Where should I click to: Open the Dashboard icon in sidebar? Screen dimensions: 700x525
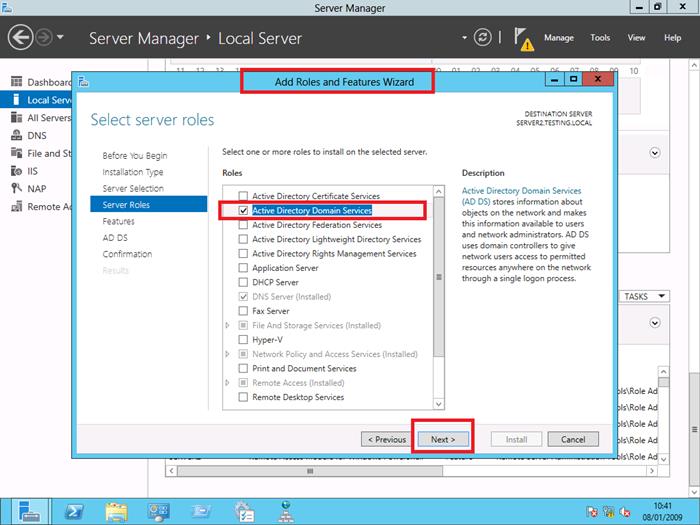17,82
